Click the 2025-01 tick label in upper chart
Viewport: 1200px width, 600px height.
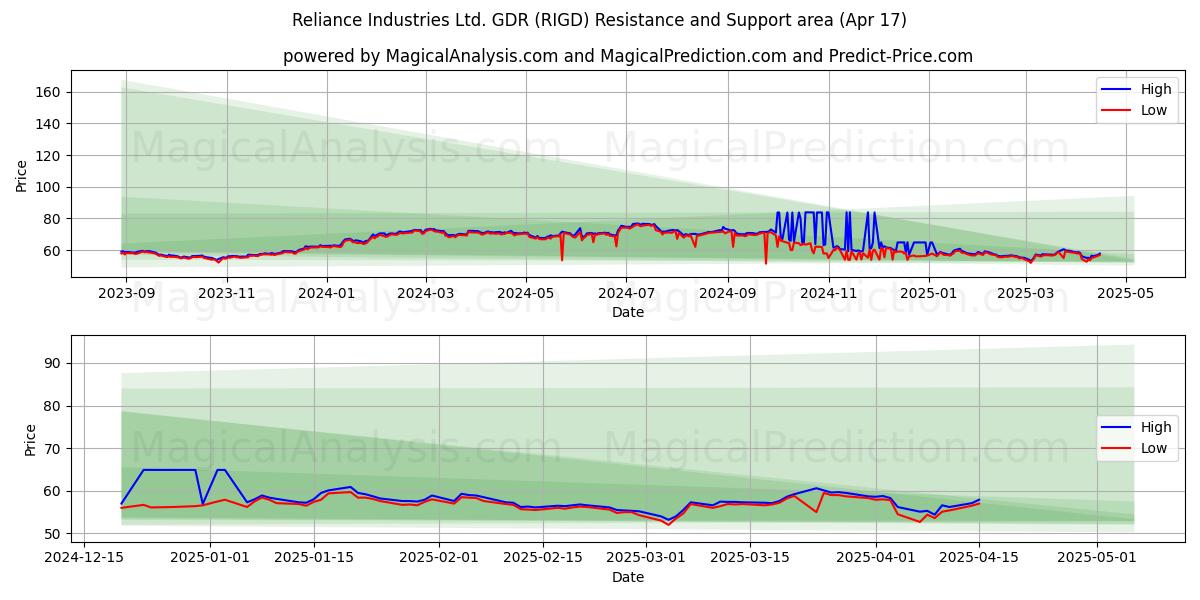[929, 293]
